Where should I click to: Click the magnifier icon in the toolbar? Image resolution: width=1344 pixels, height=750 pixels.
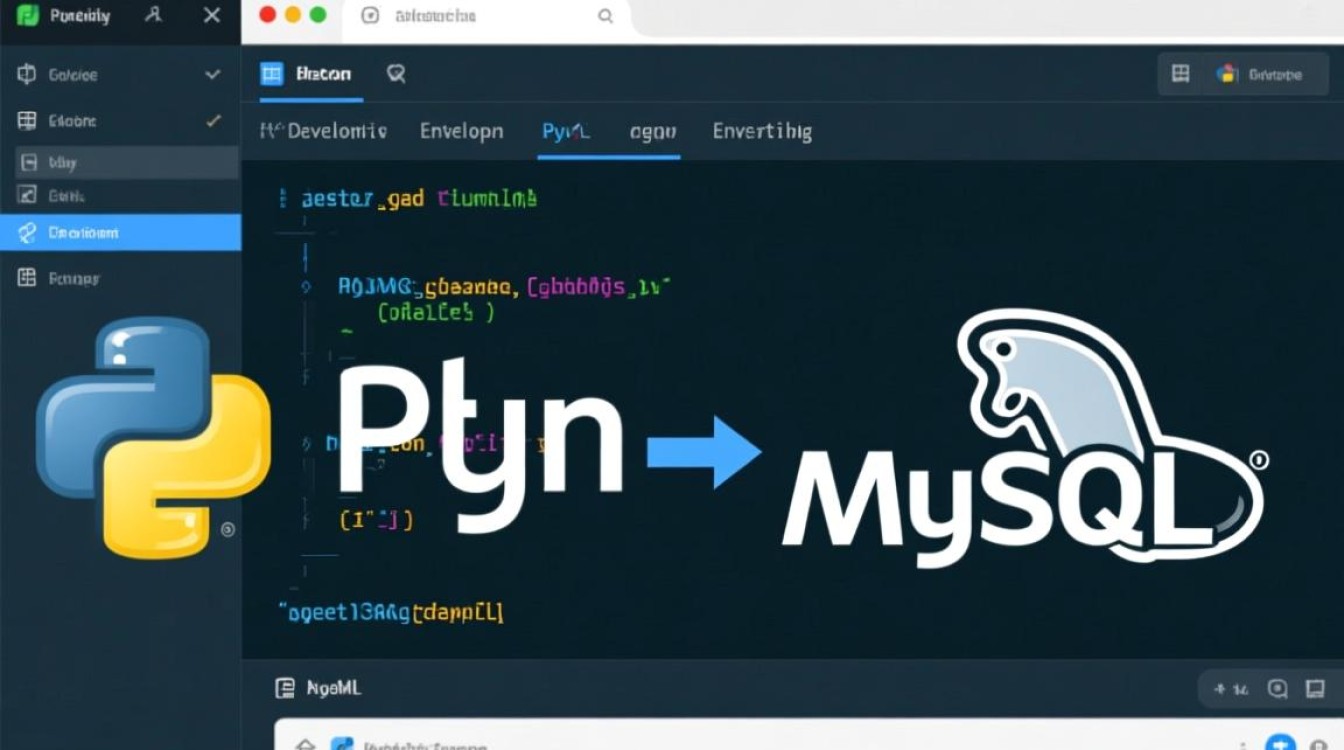pos(395,73)
